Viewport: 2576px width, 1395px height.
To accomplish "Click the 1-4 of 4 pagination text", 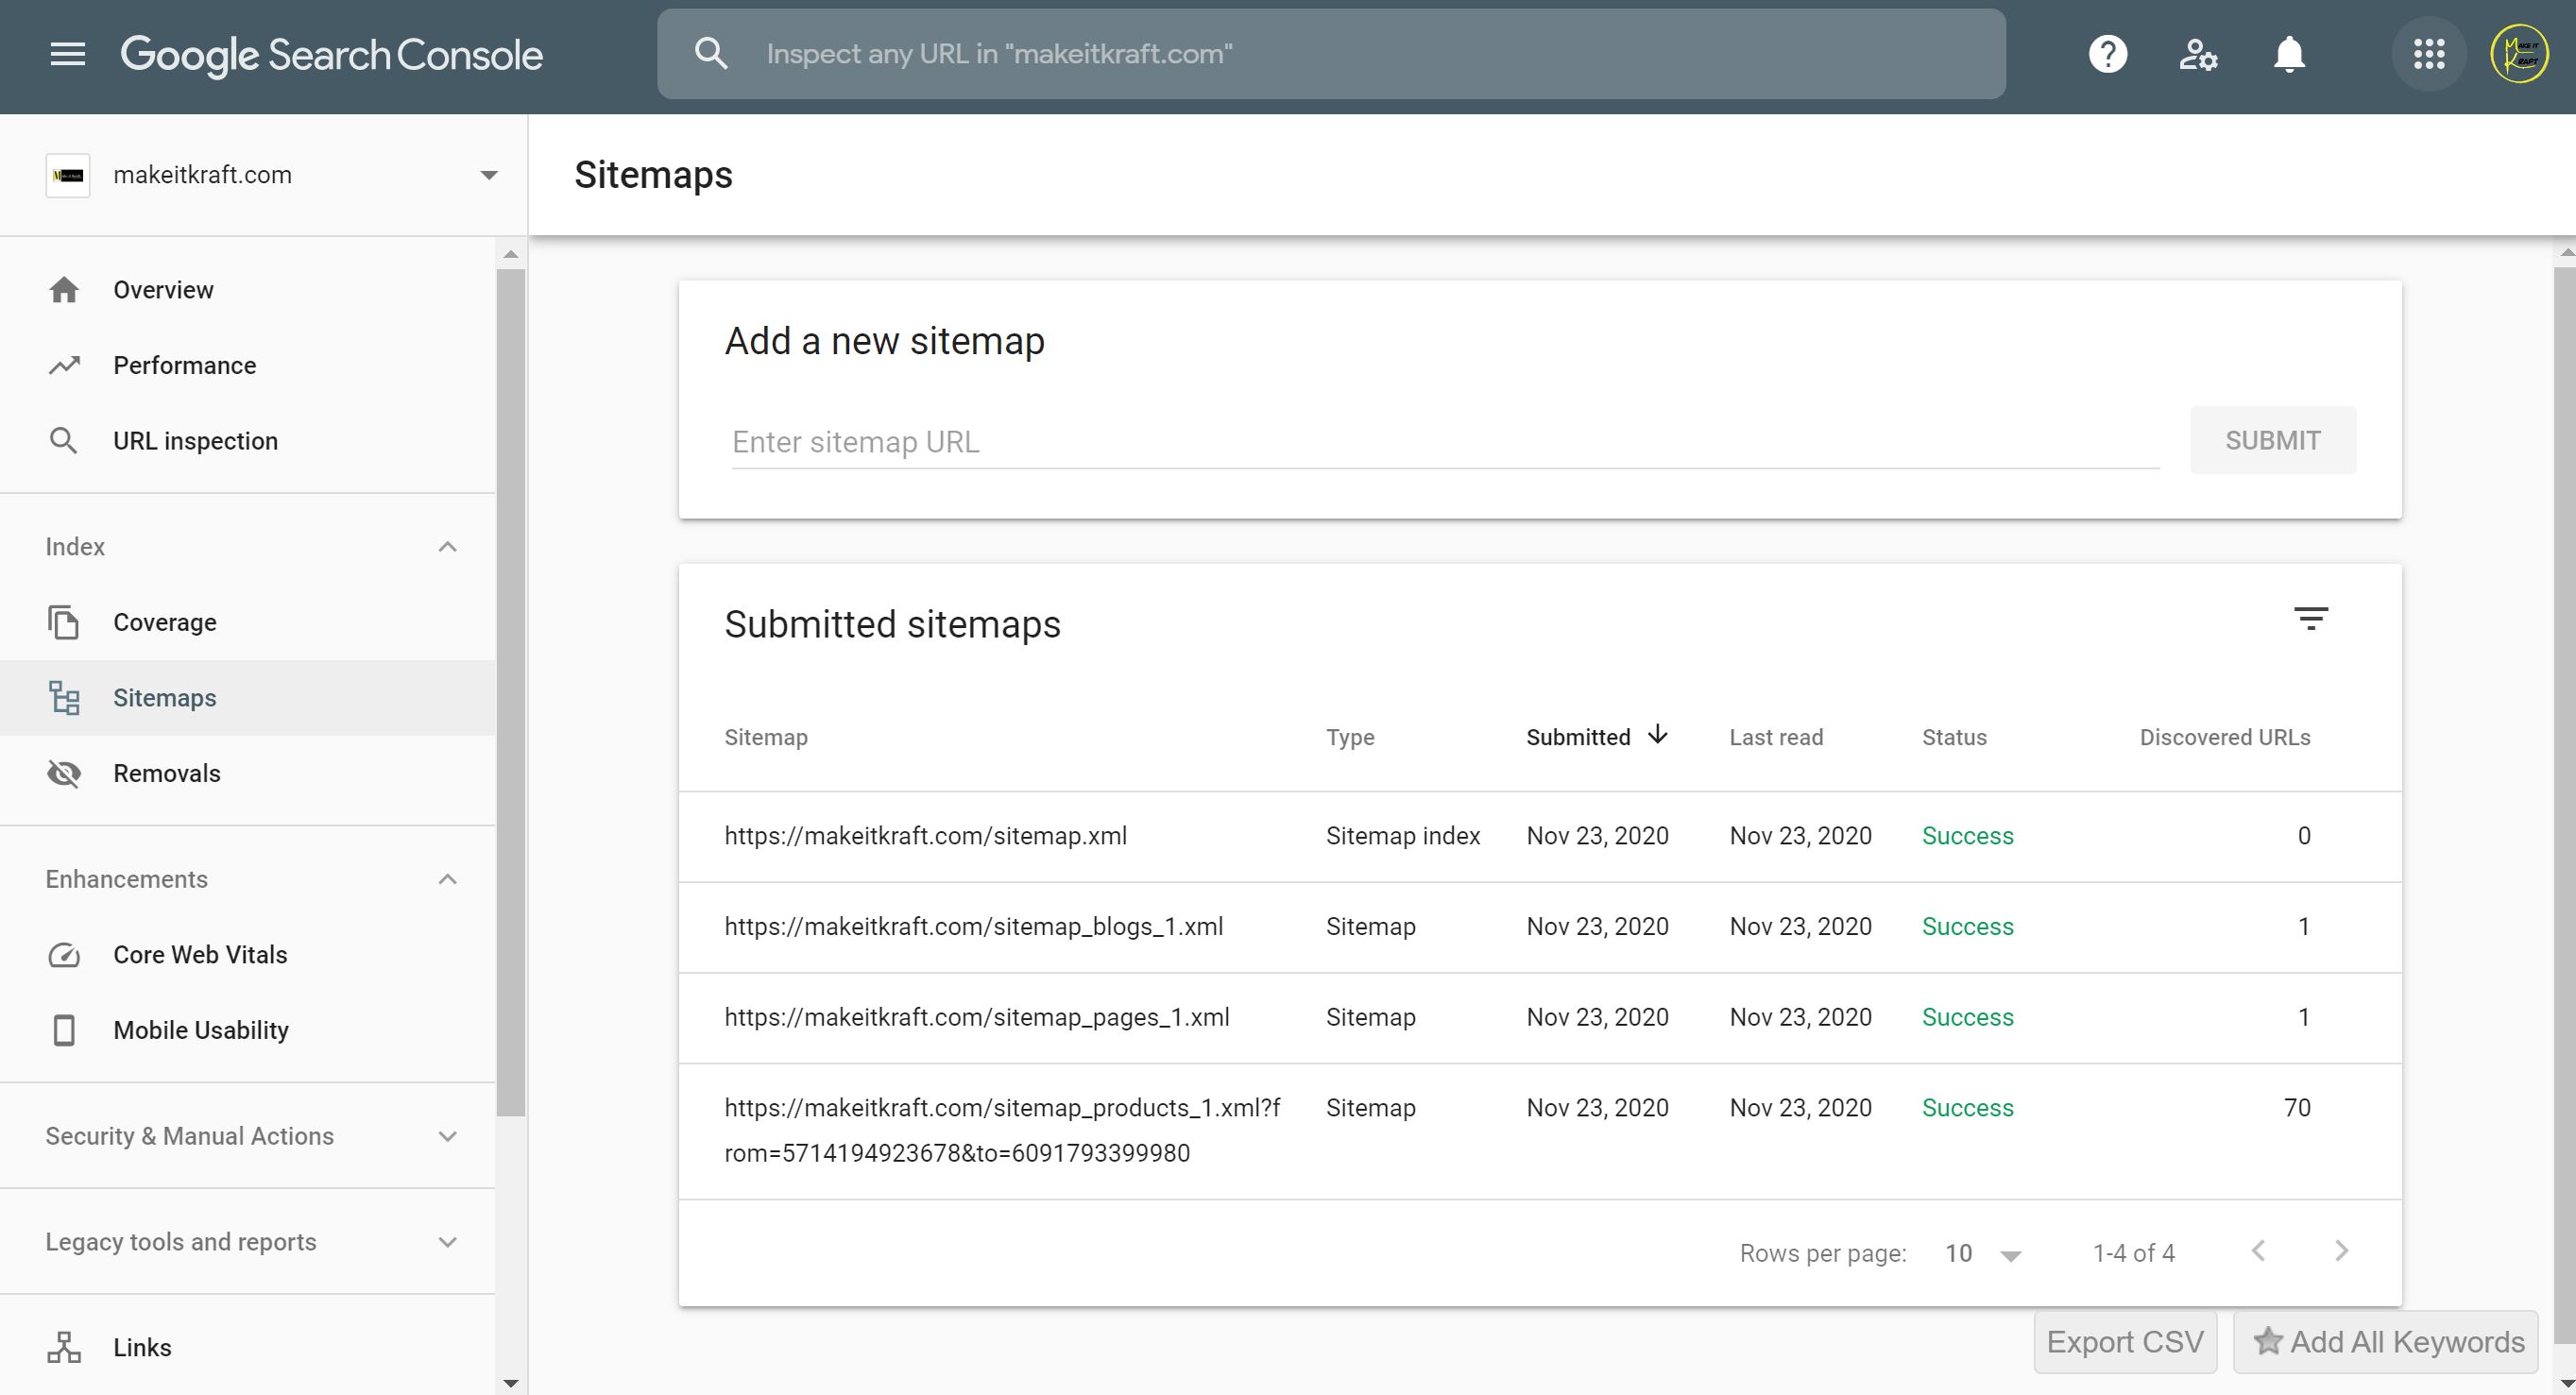I will 2134,1253.
